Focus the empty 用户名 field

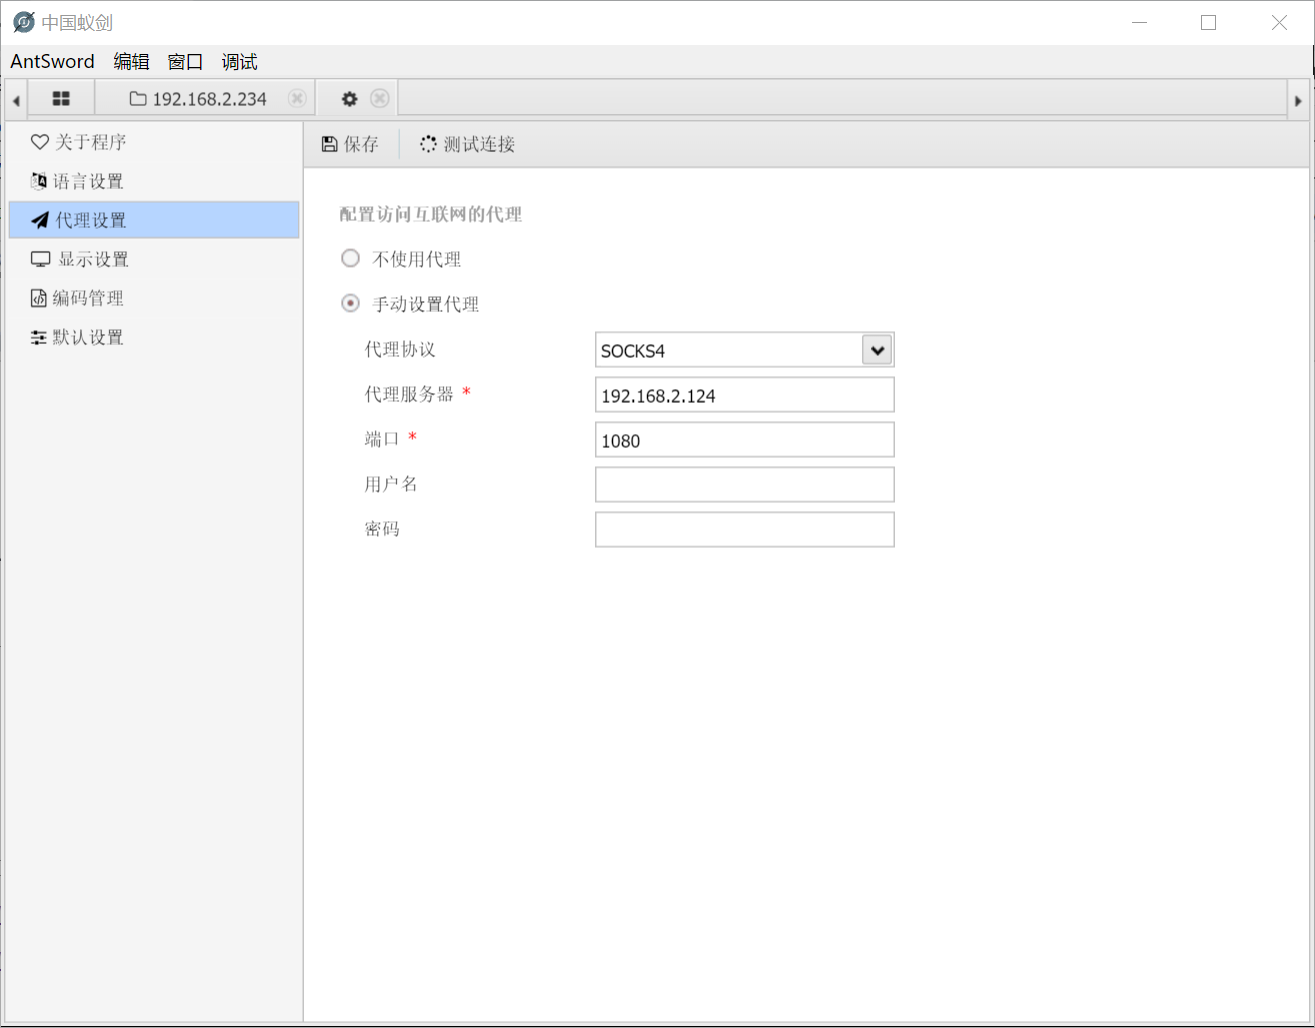[744, 485]
